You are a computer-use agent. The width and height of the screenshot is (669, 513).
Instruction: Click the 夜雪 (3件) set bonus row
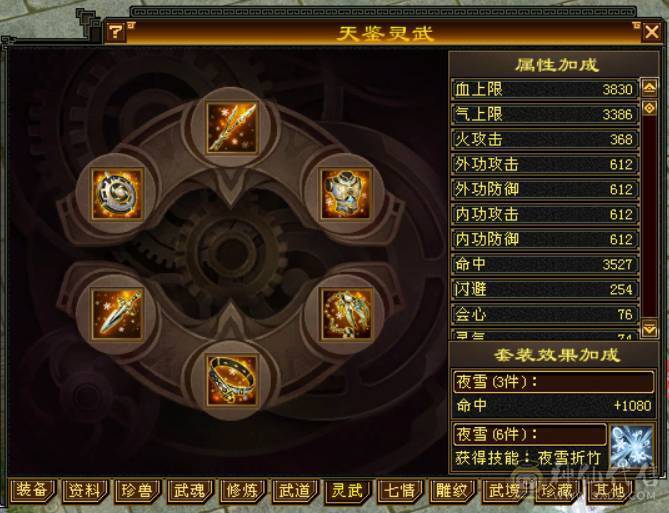coord(554,382)
